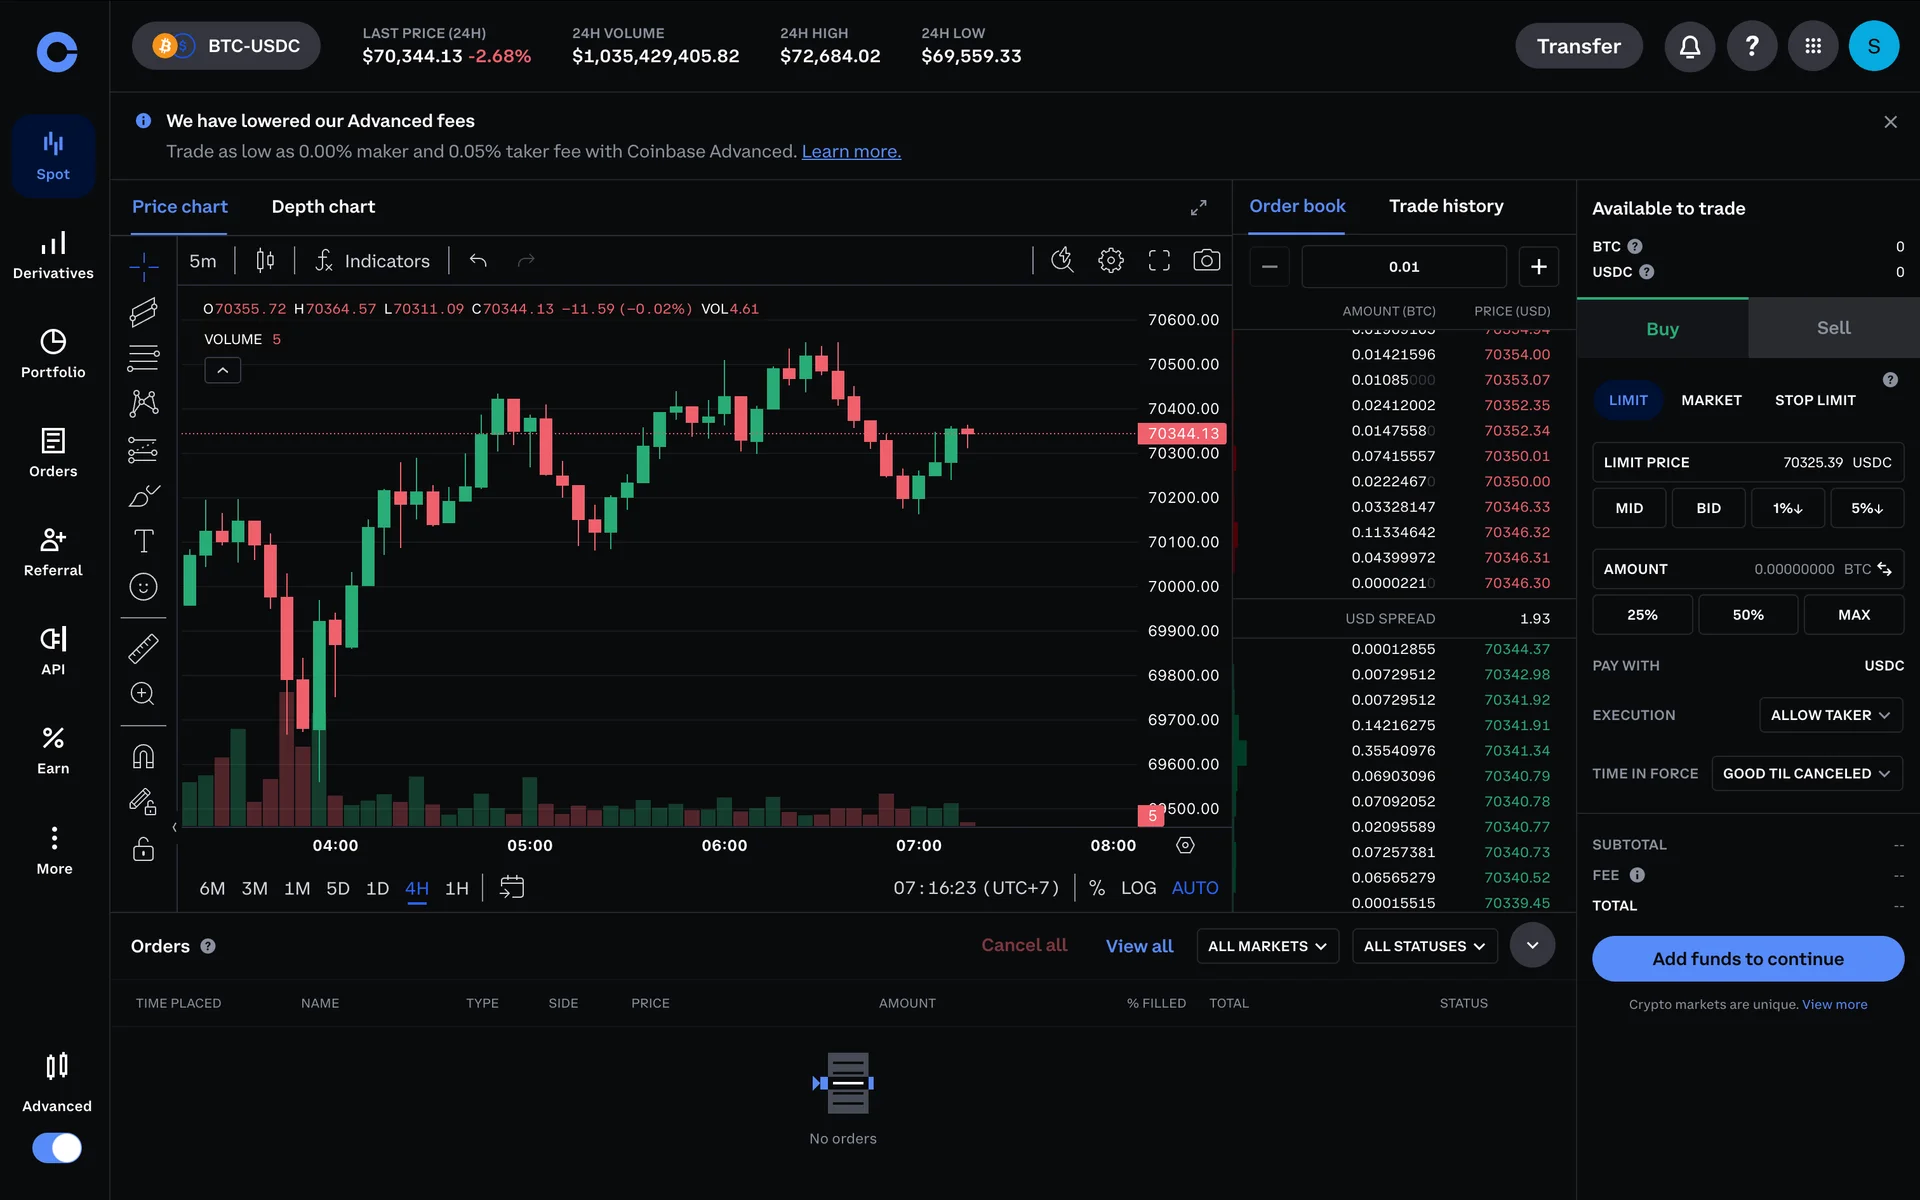Select the magnet mode tool
Viewport: 1920px width, 1200px height.
coord(143,757)
